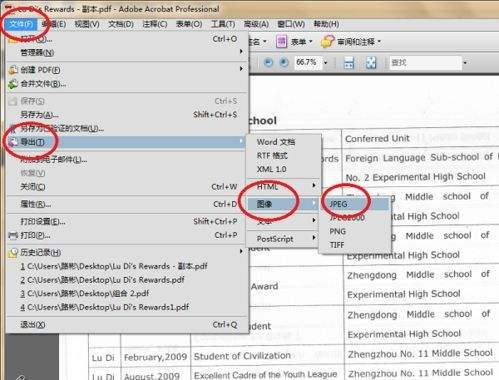
Task: Open the 注释(C) menu
Action: pos(155,24)
